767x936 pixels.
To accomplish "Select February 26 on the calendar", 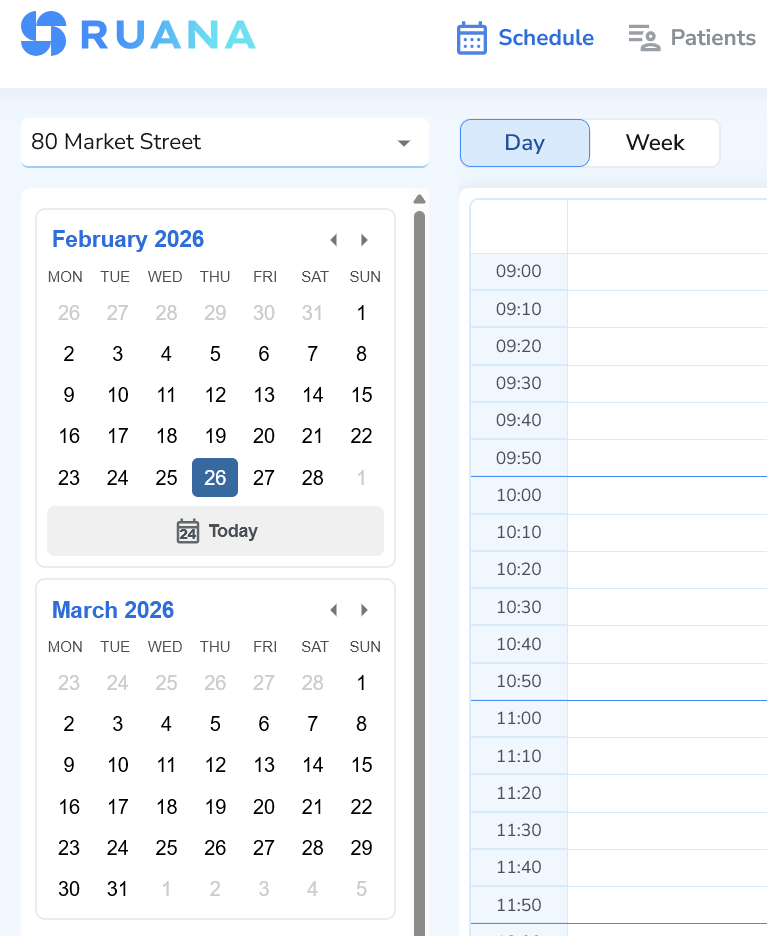I will [214, 477].
